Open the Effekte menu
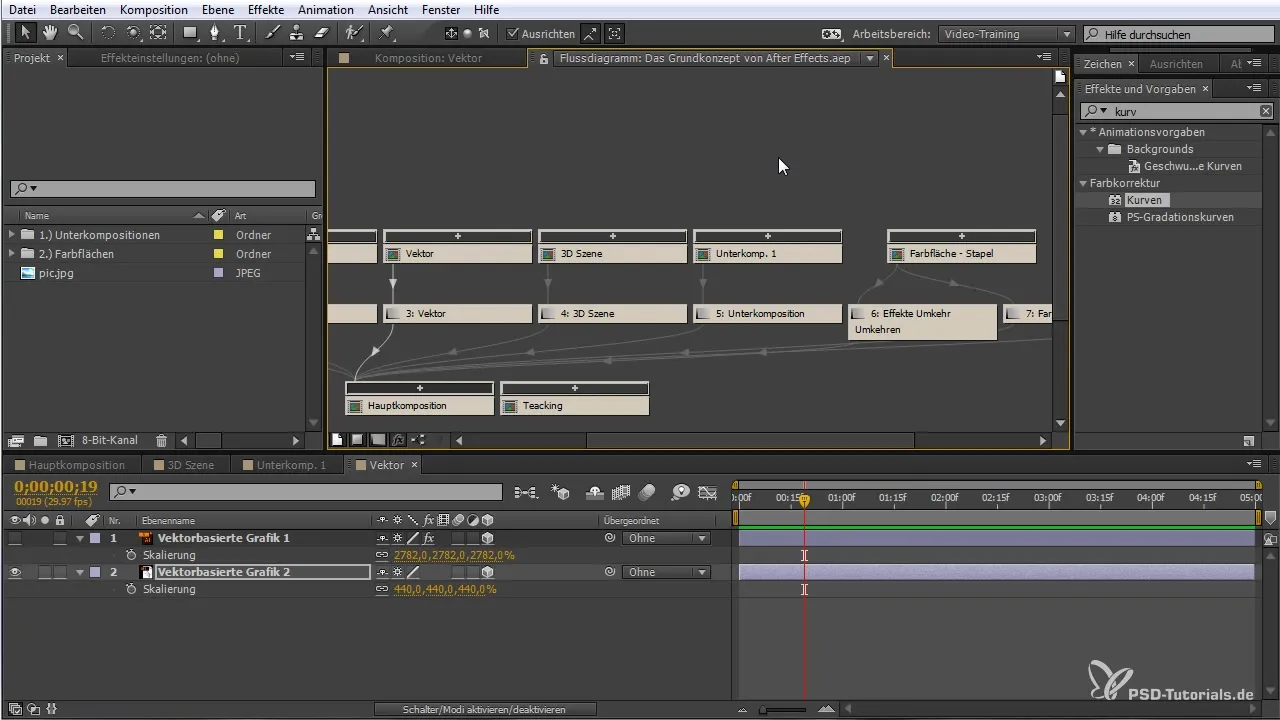 (x=266, y=10)
